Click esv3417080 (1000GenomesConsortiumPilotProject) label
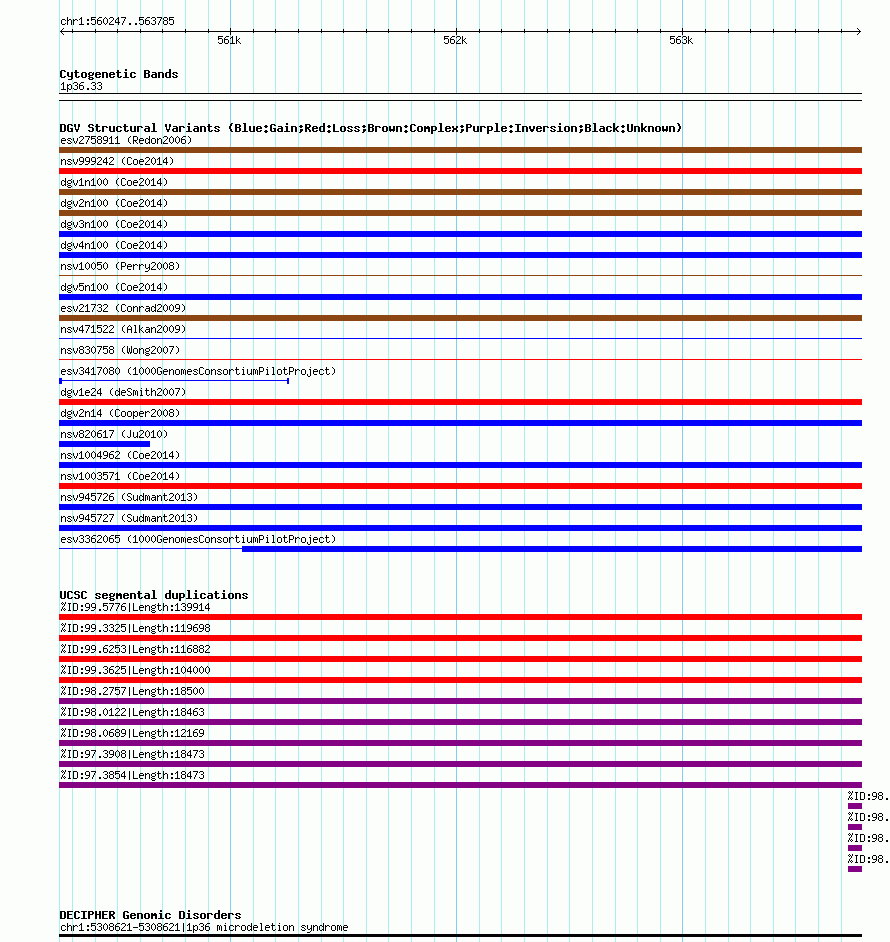 pos(198,371)
